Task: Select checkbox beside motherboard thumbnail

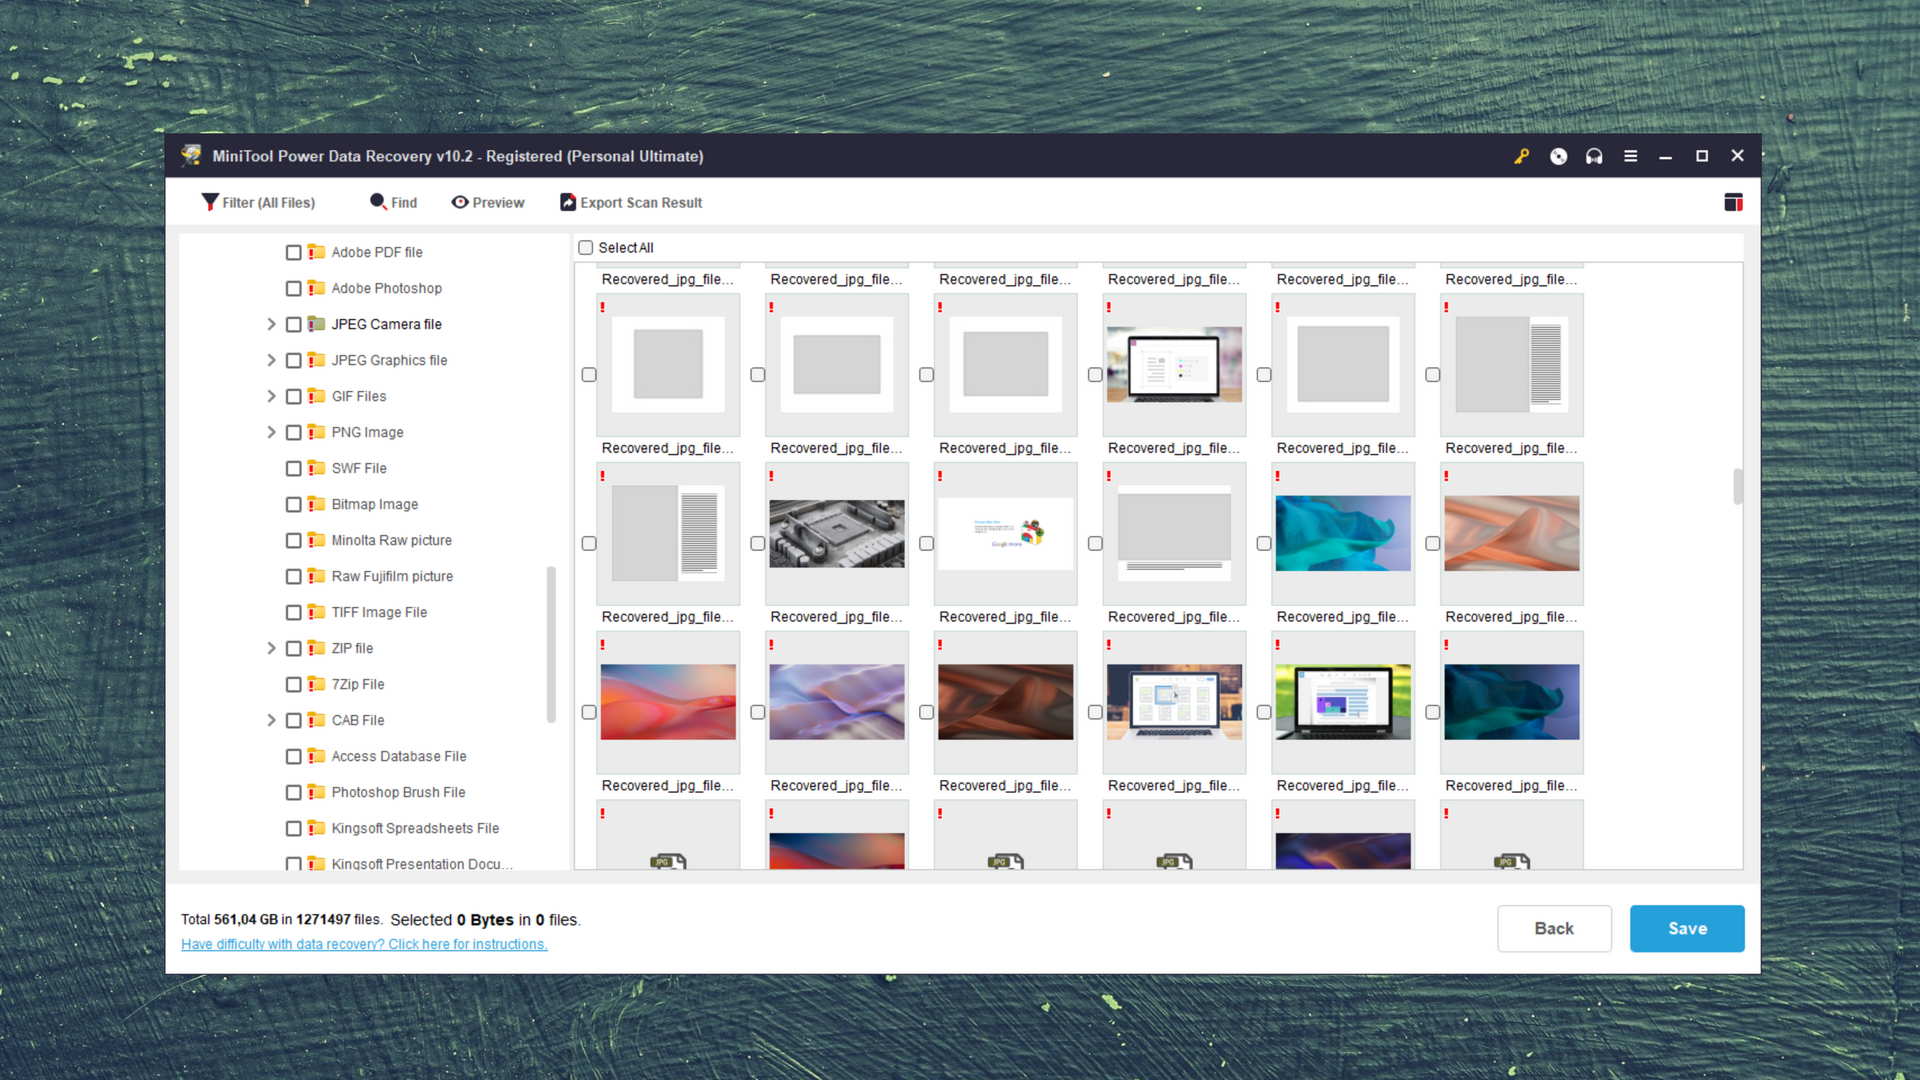Action: (x=757, y=543)
